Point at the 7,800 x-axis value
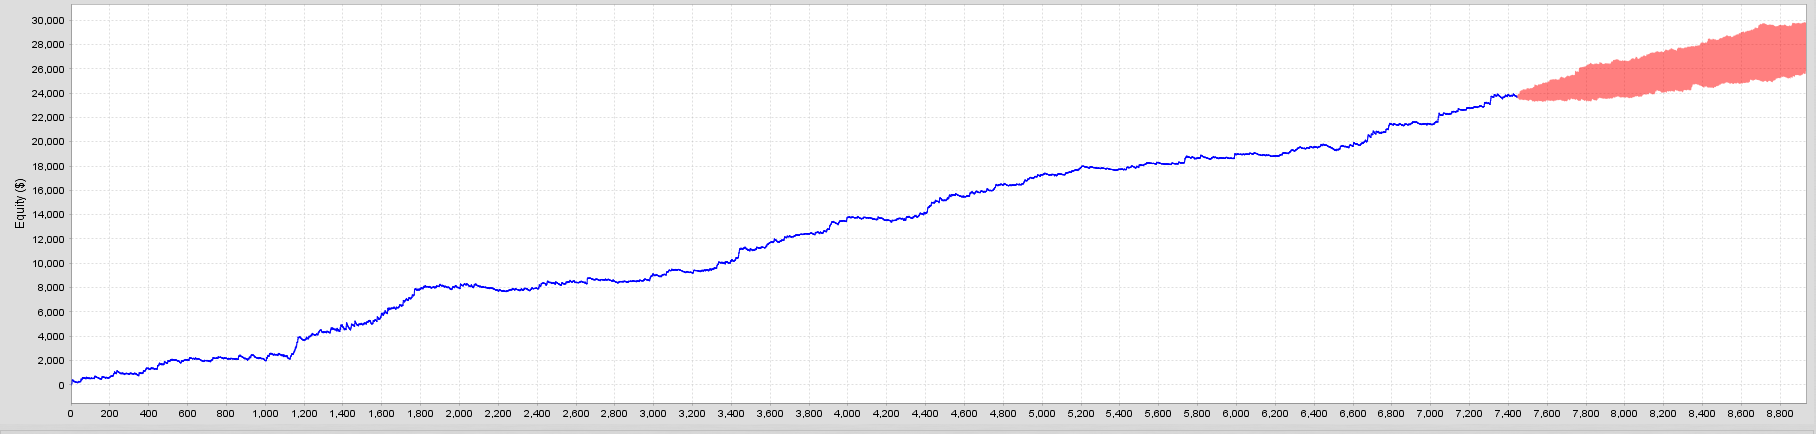 (x=1586, y=413)
